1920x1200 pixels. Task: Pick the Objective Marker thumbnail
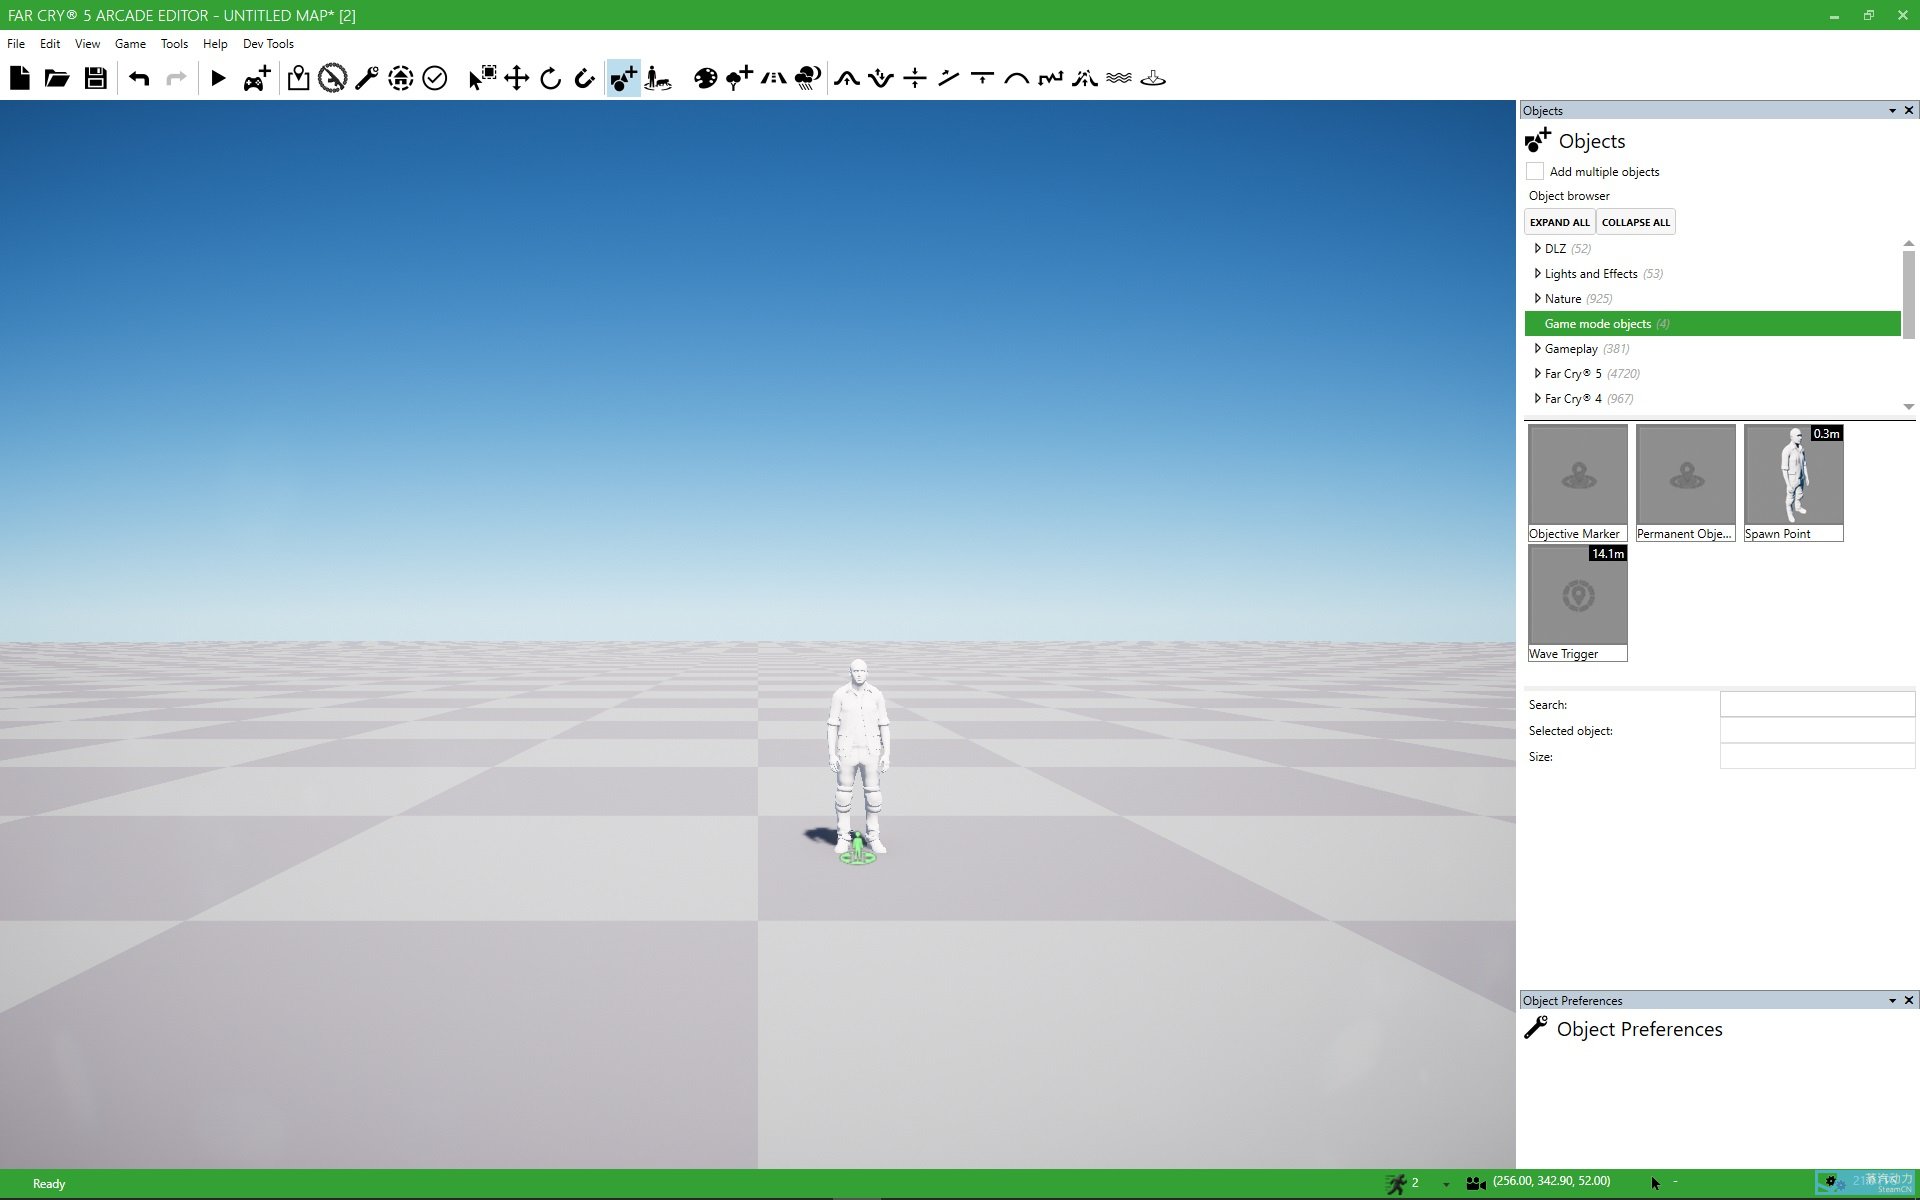(1578, 483)
